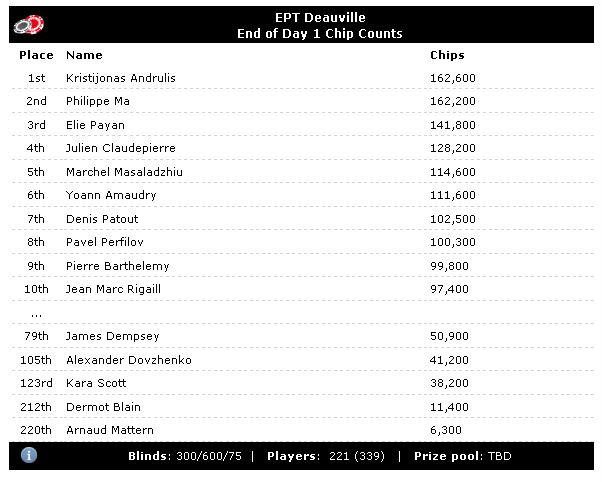Click on Philippe Ma player name
Viewport: 602px width, 482px height.
[x=98, y=101]
